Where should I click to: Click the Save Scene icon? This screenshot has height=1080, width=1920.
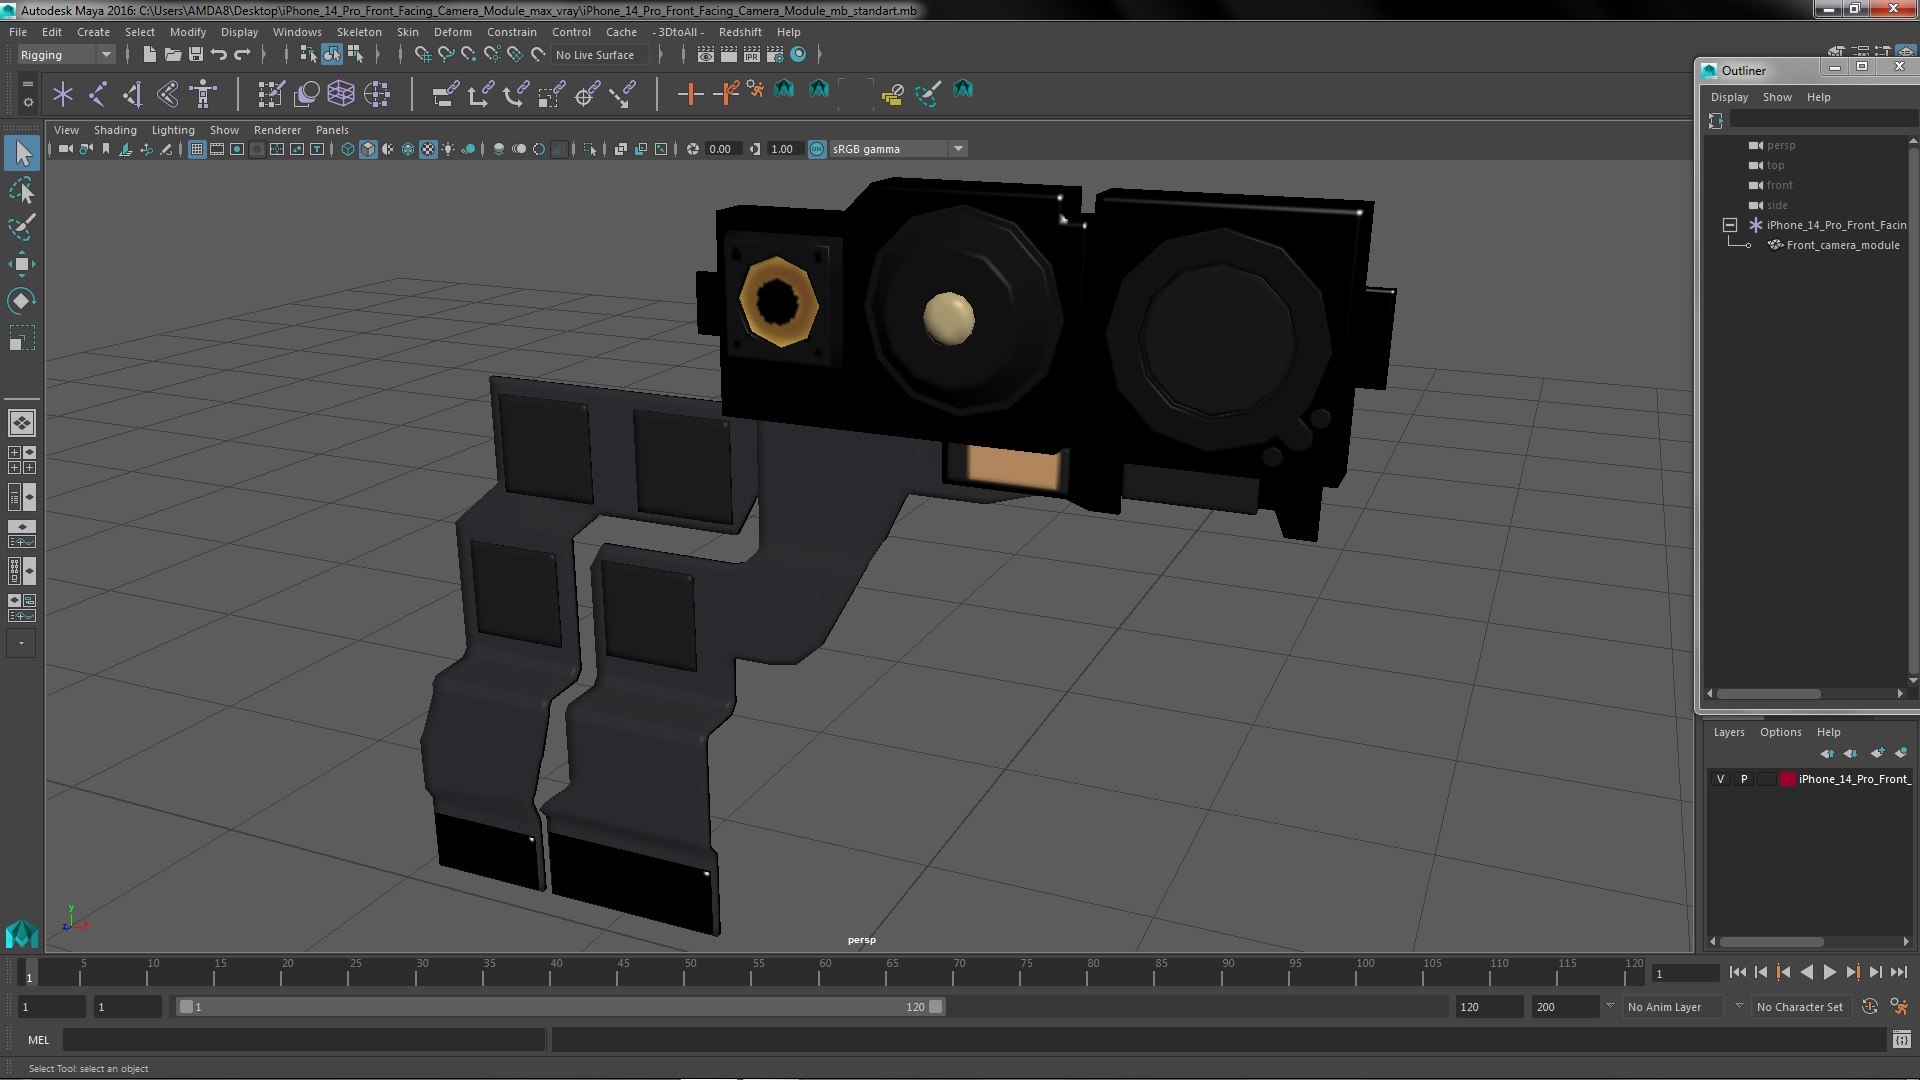pyautogui.click(x=196, y=54)
